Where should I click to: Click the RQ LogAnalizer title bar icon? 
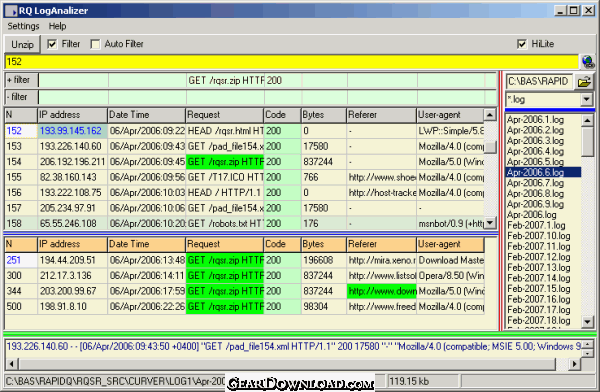pyautogui.click(x=11, y=11)
